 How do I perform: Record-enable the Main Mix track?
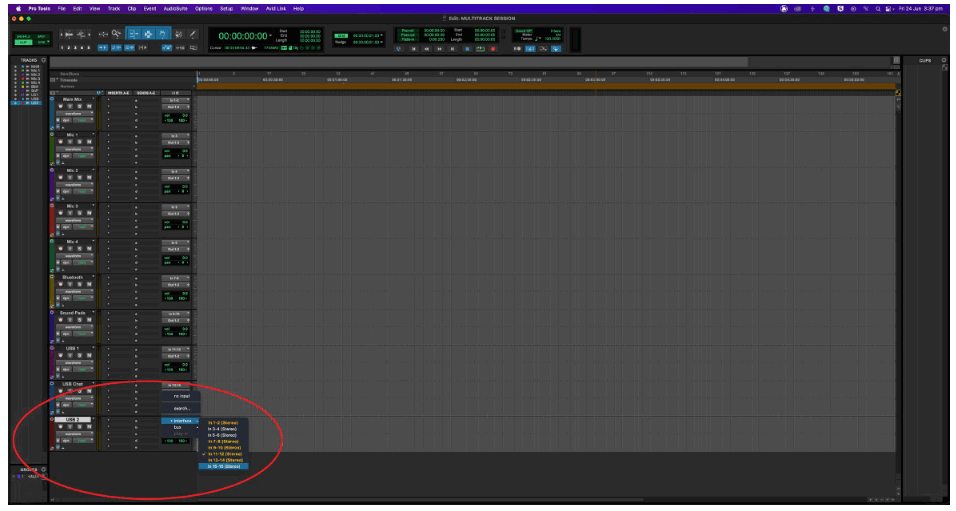[60, 106]
